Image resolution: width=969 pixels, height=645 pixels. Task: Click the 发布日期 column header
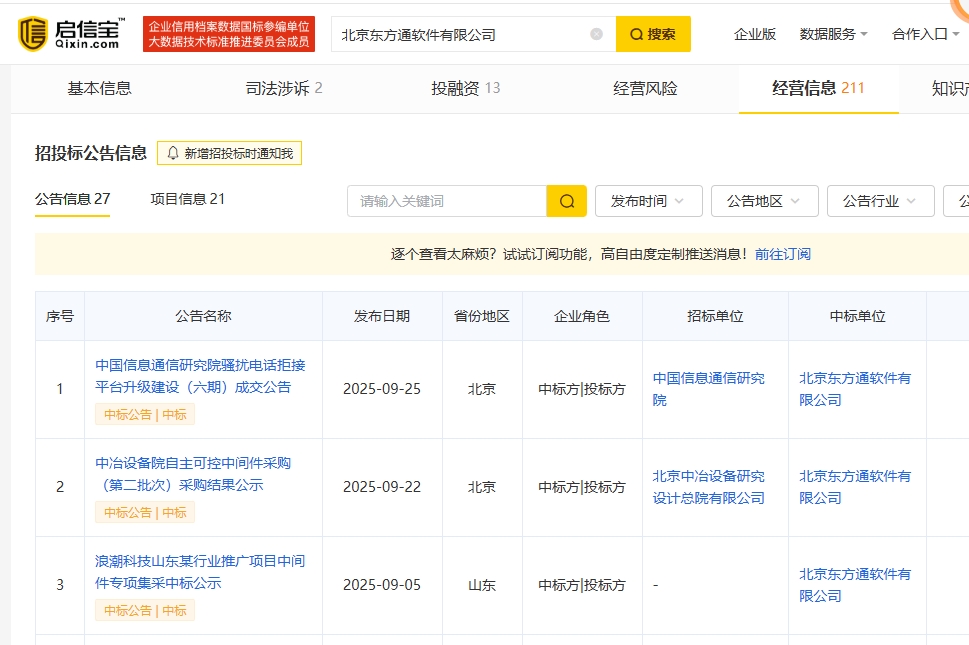click(382, 316)
